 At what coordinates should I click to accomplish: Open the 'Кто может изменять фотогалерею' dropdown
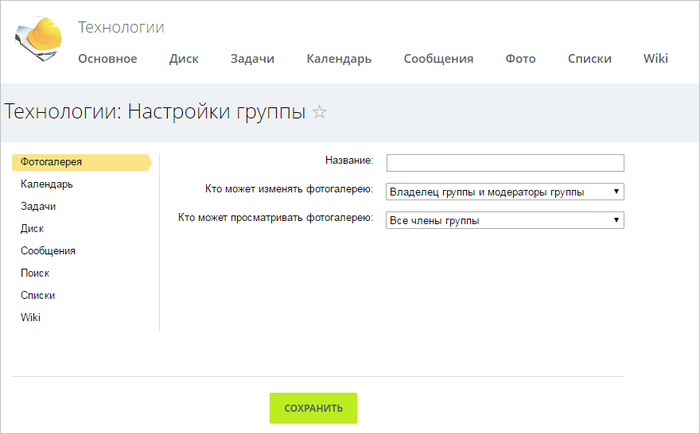(505, 192)
